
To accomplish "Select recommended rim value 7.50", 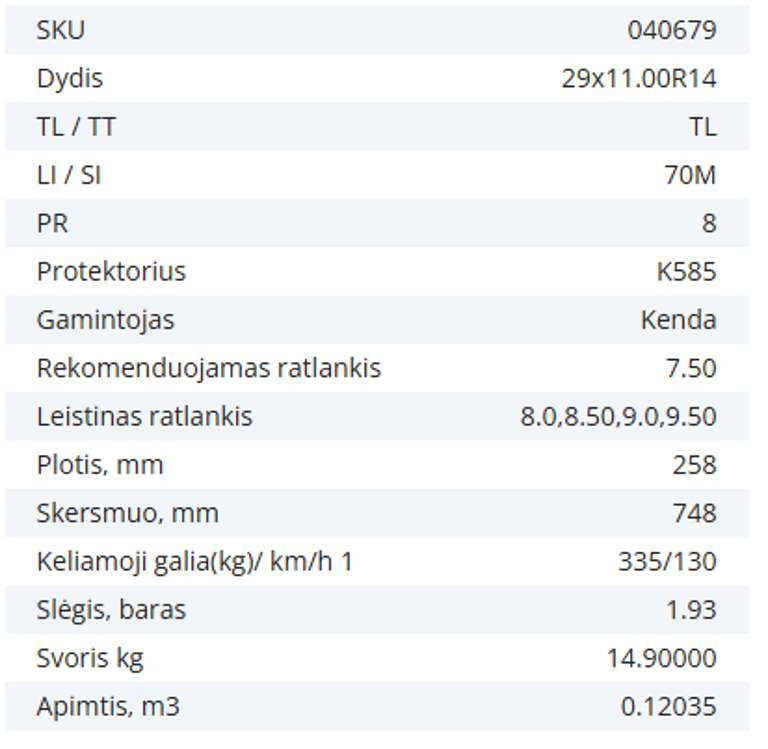I will [x=691, y=368].
